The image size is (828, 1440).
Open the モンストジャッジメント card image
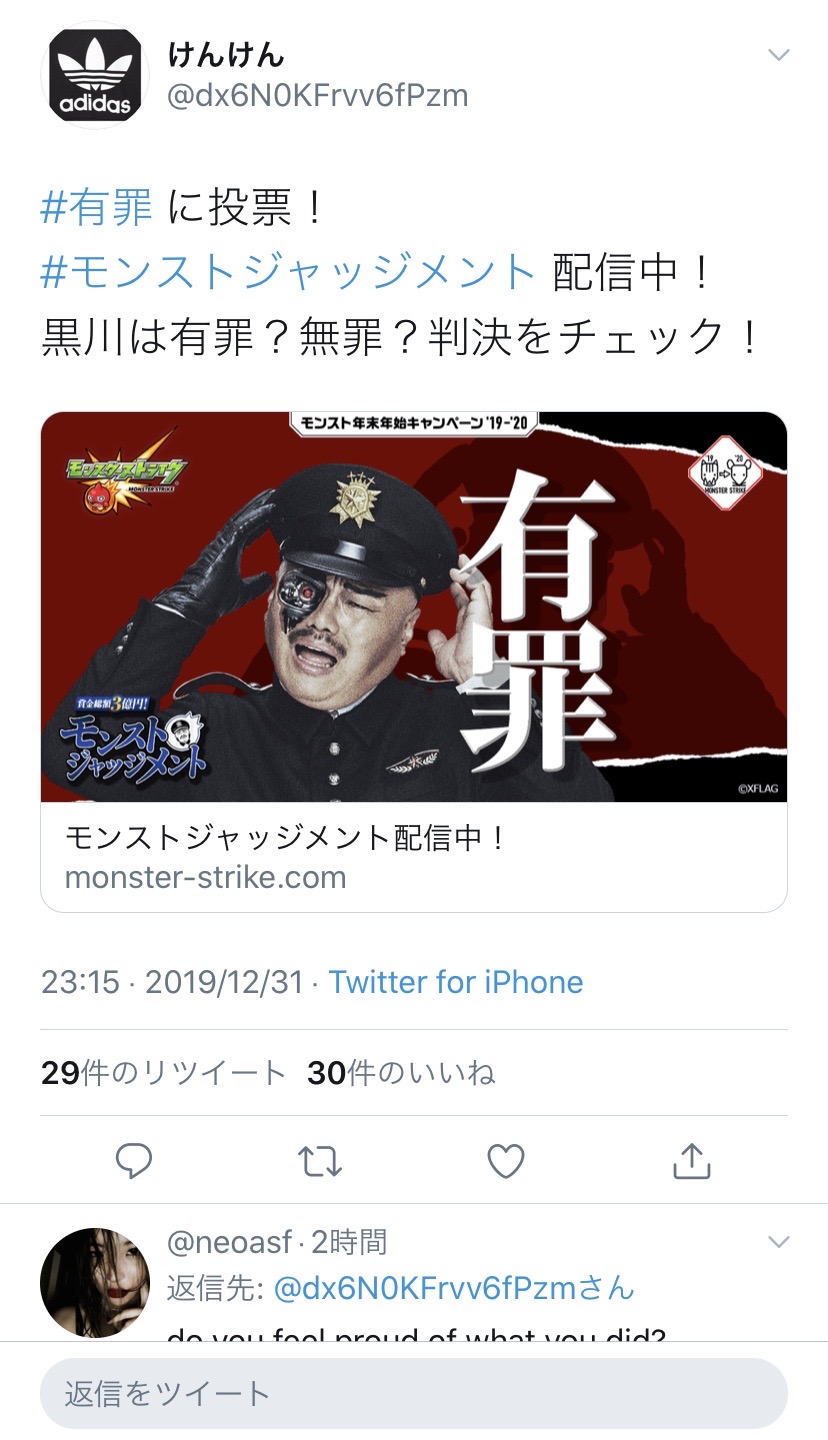tap(414, 607)
